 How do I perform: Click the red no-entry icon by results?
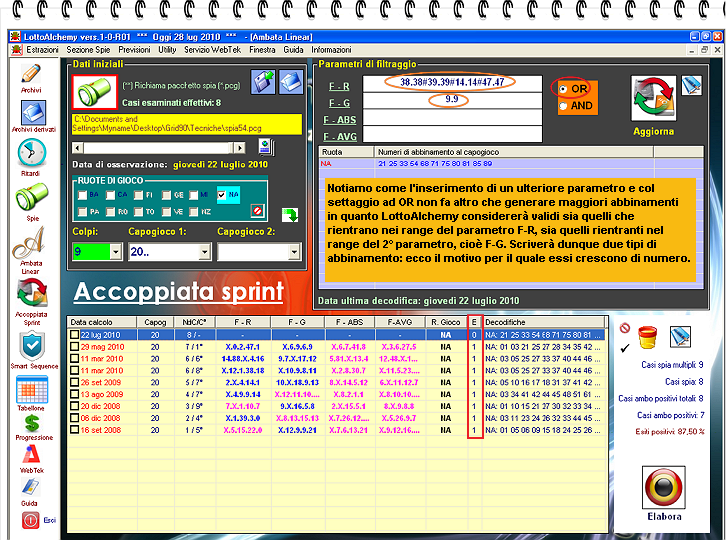625,328
